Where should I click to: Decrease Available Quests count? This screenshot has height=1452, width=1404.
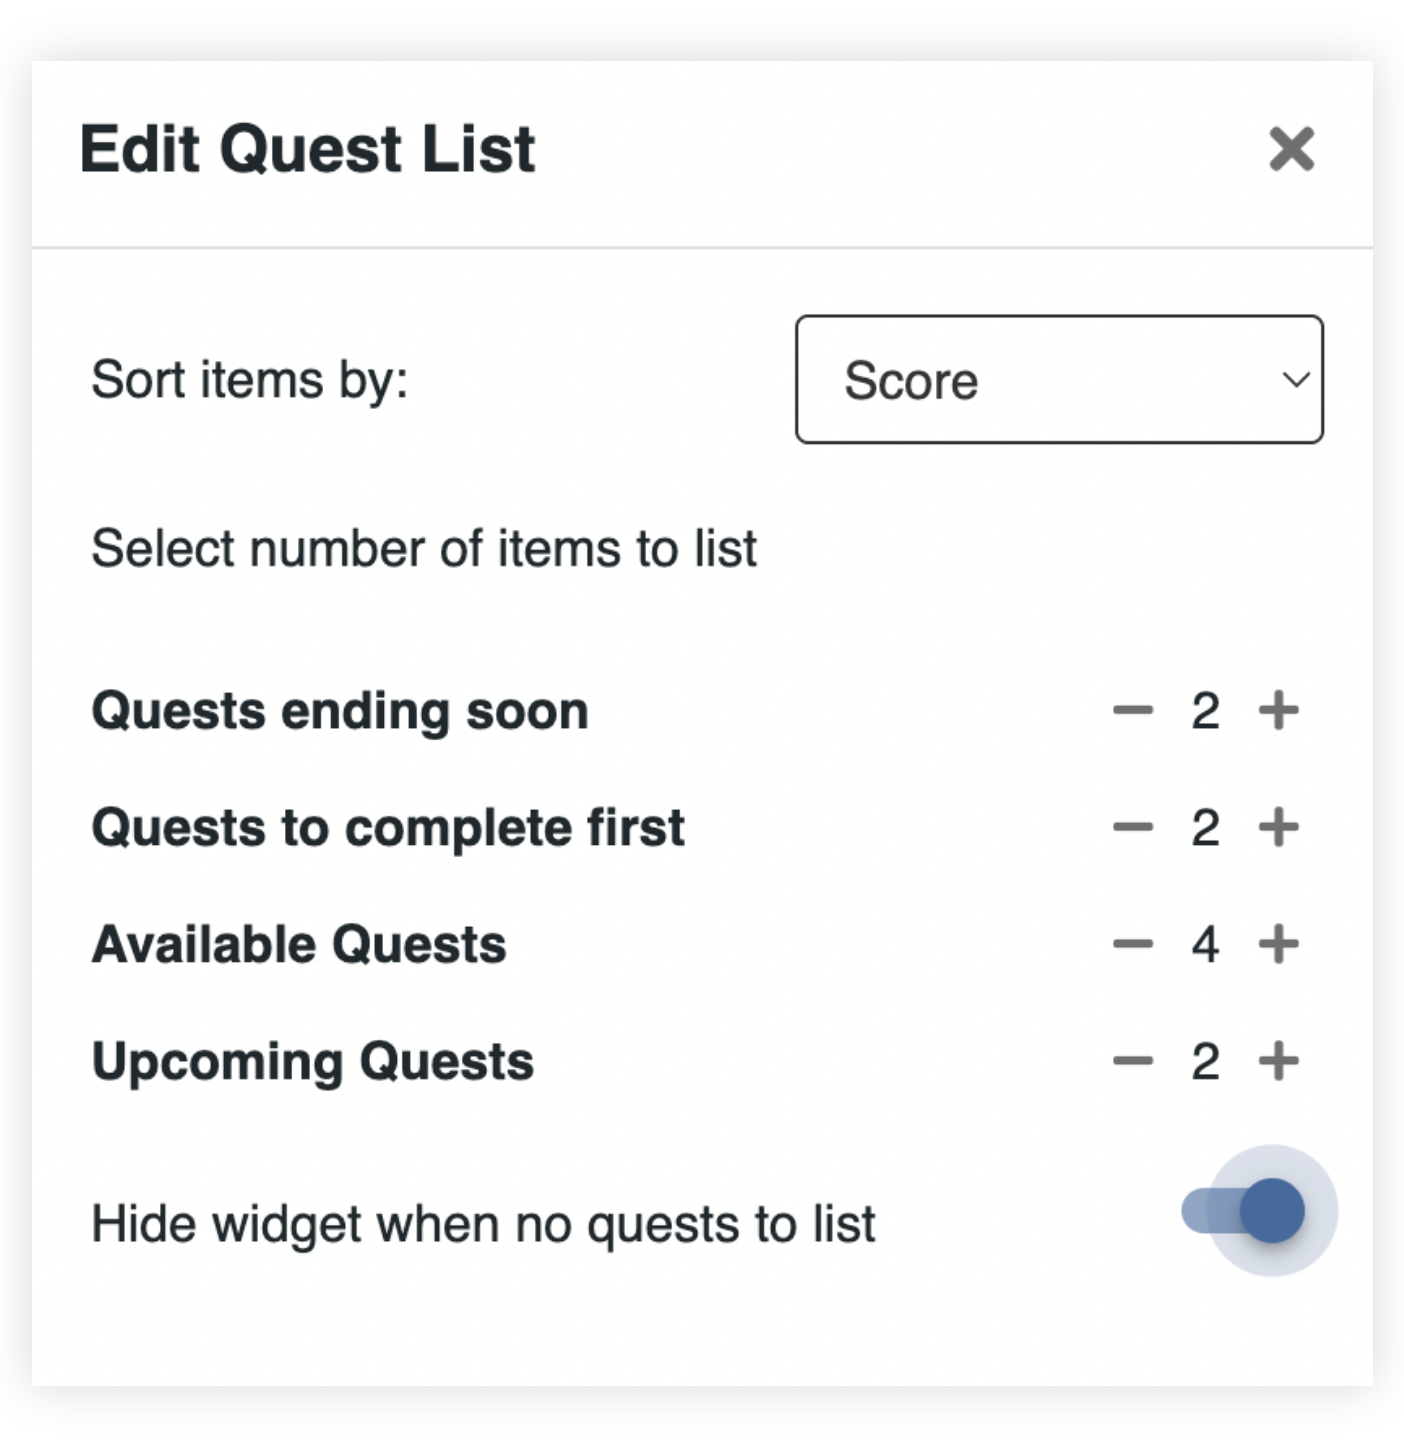(x=1133, y=944)
